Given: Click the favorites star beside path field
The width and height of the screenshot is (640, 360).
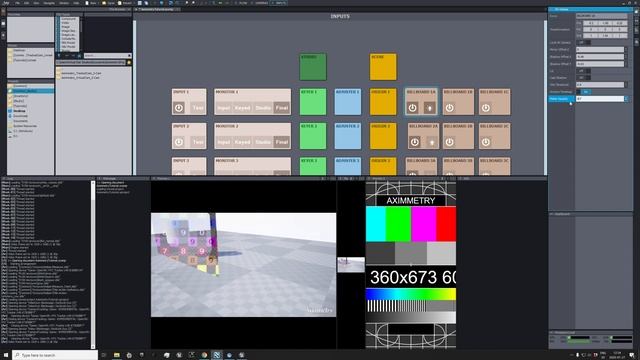Looking at the screenshot, I should 129,62.
